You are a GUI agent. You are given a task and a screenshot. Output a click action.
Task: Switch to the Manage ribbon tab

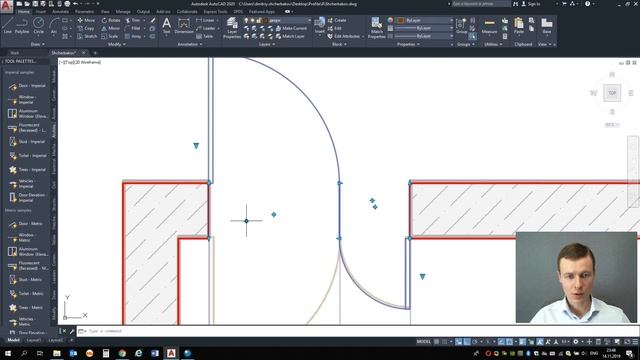[x=123, y=12]
